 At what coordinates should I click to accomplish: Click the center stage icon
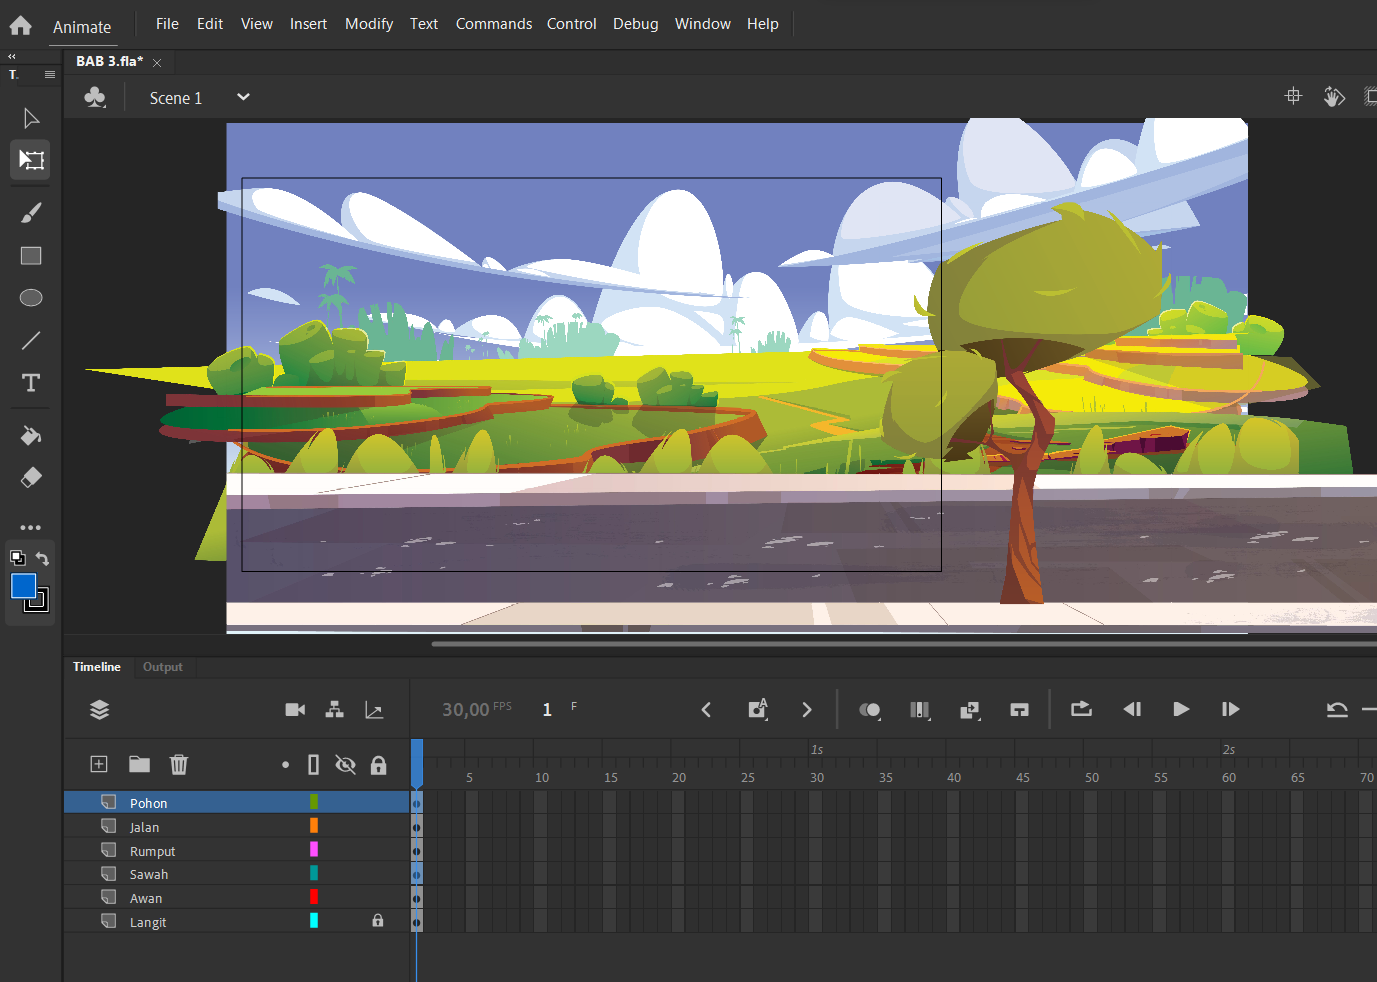coord(1293,96)
